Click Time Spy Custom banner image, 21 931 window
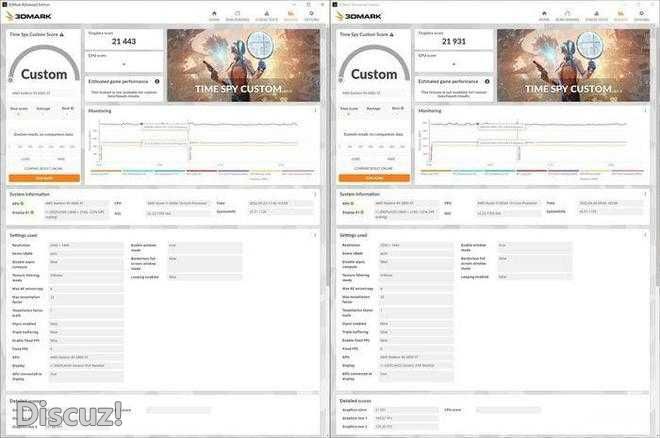Viewport: 660px width, 438px height. [x=573, y=65]
